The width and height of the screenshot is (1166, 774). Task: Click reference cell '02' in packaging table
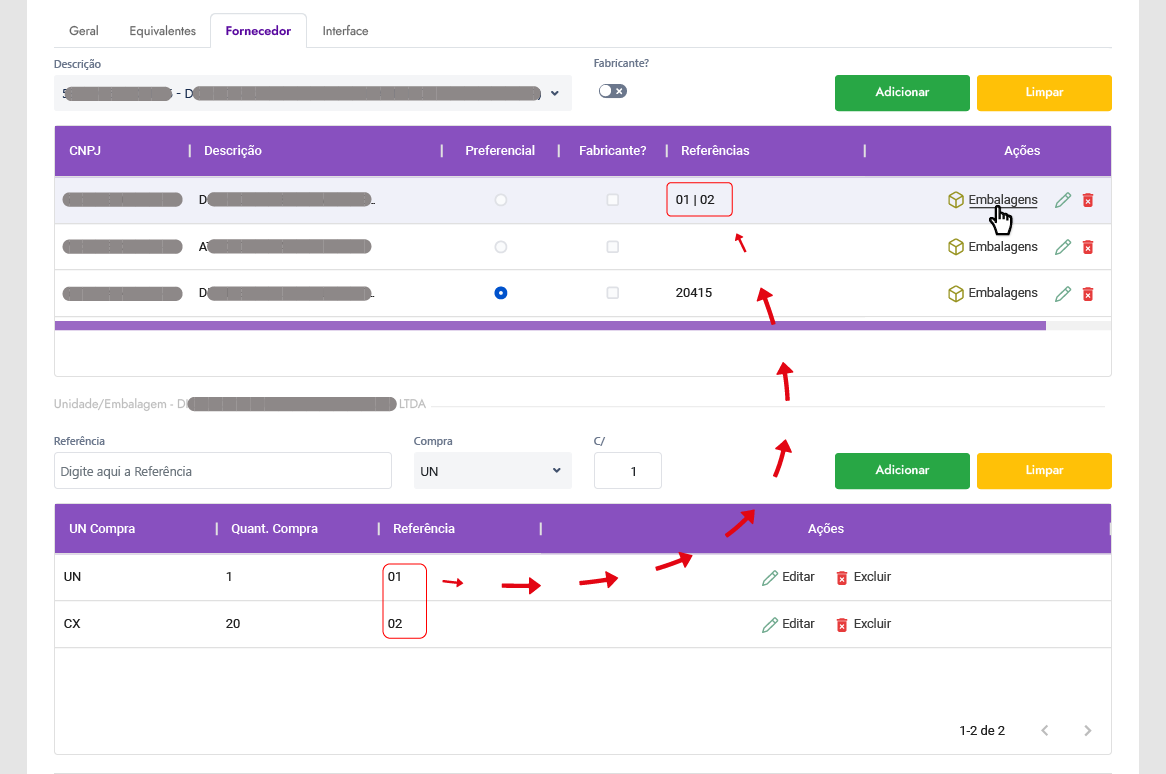[395, 624]
